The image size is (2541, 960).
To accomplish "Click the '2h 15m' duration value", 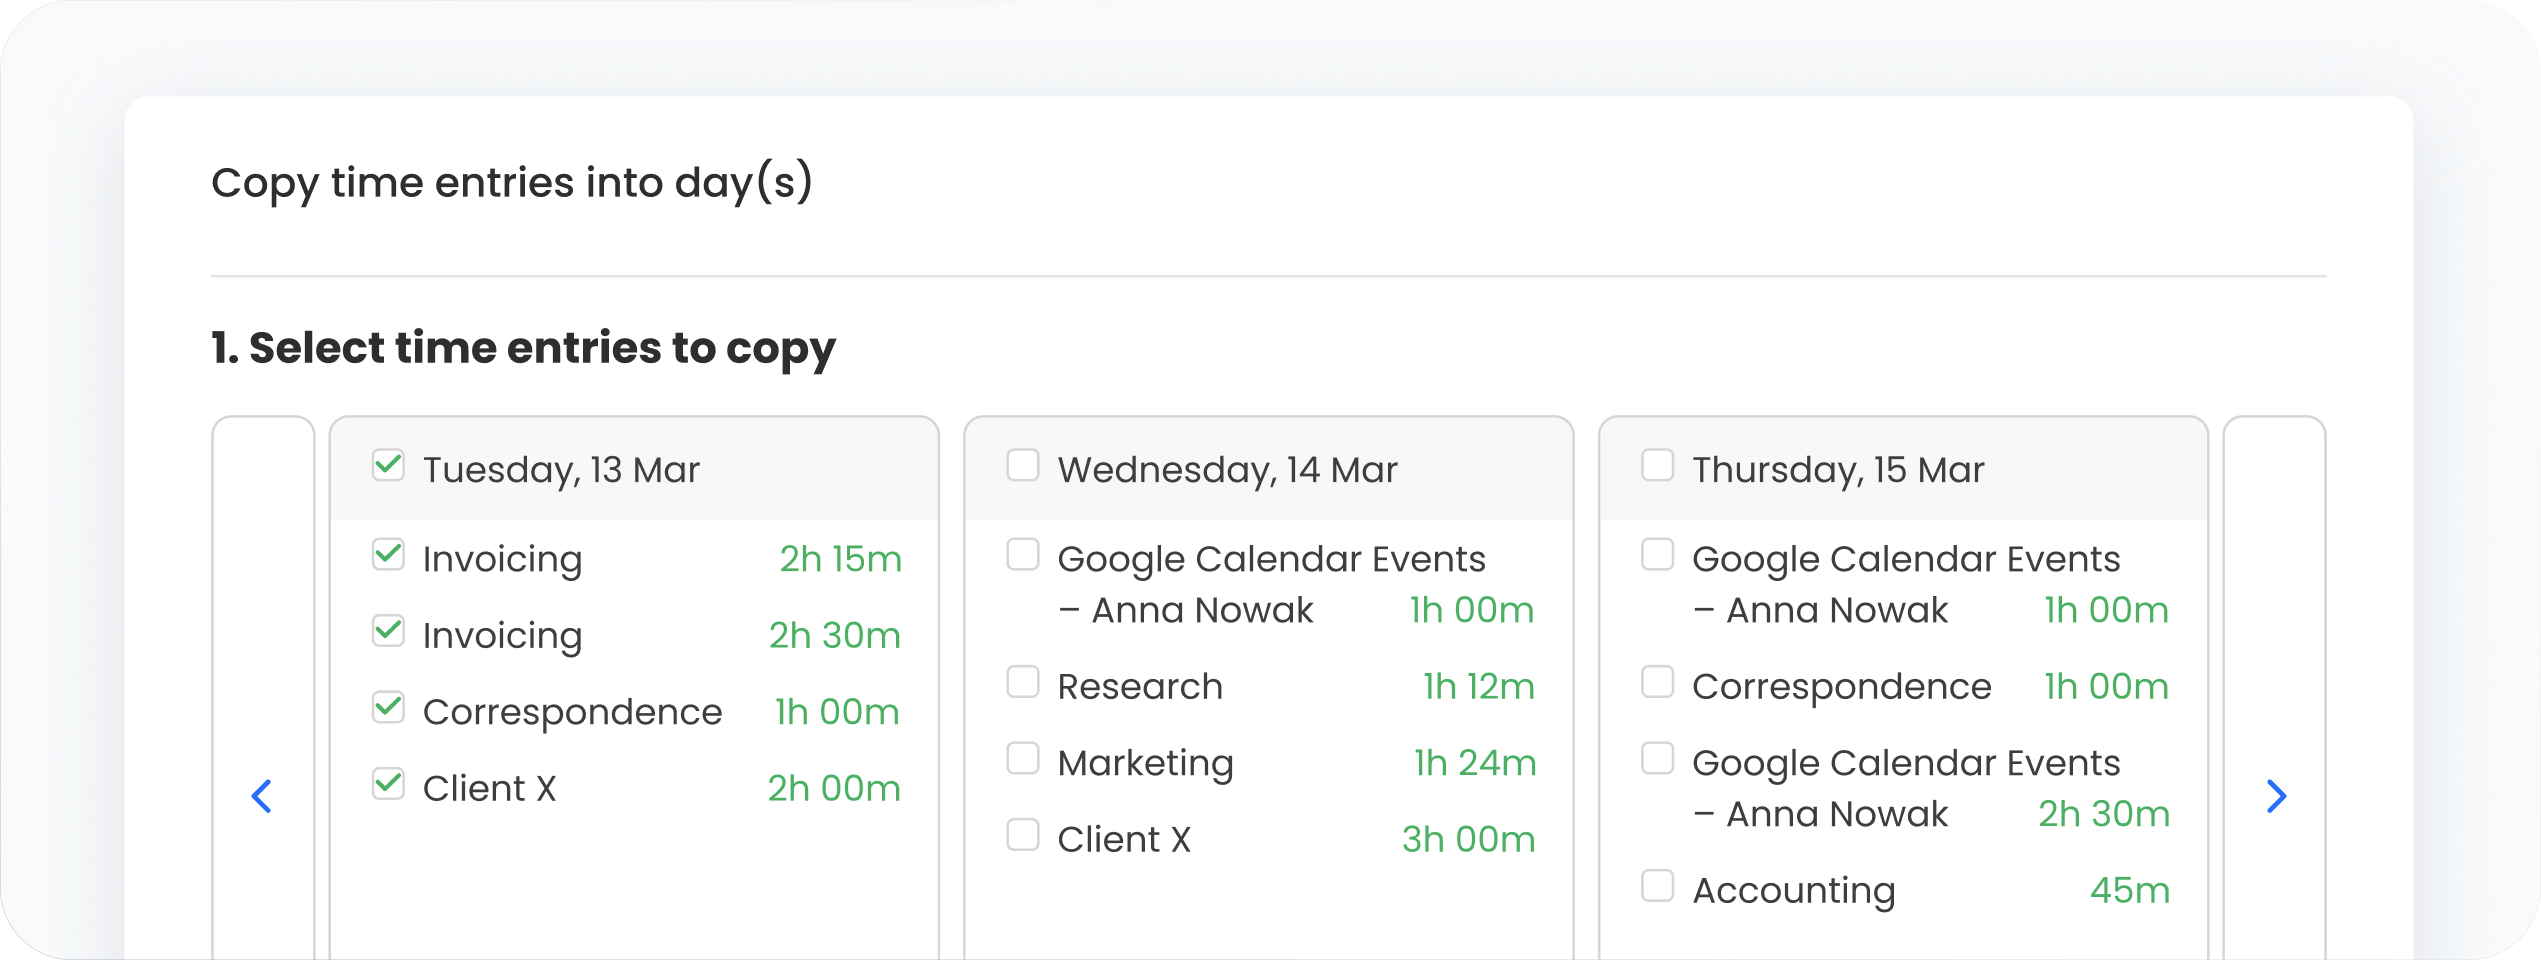I will [841, 559].
